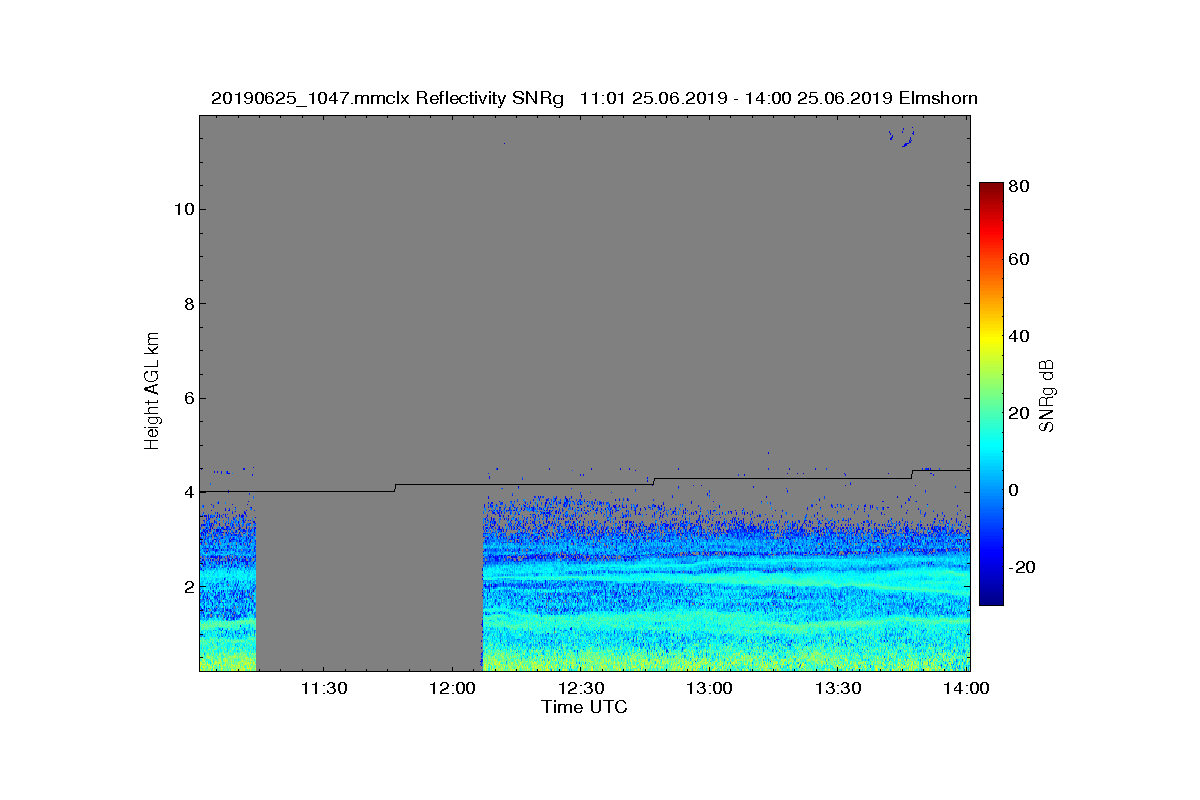
Task: Click the '13:30' time tick label
Action: coord(838,688)
